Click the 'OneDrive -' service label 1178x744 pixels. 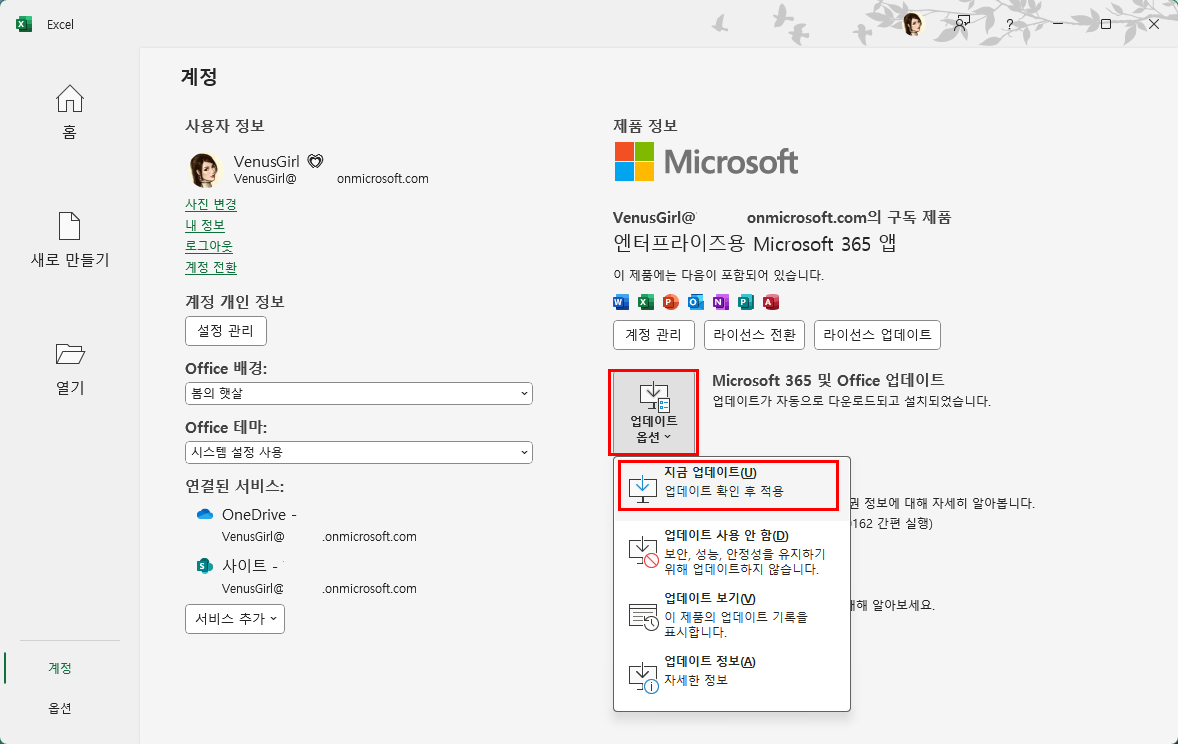259,515
